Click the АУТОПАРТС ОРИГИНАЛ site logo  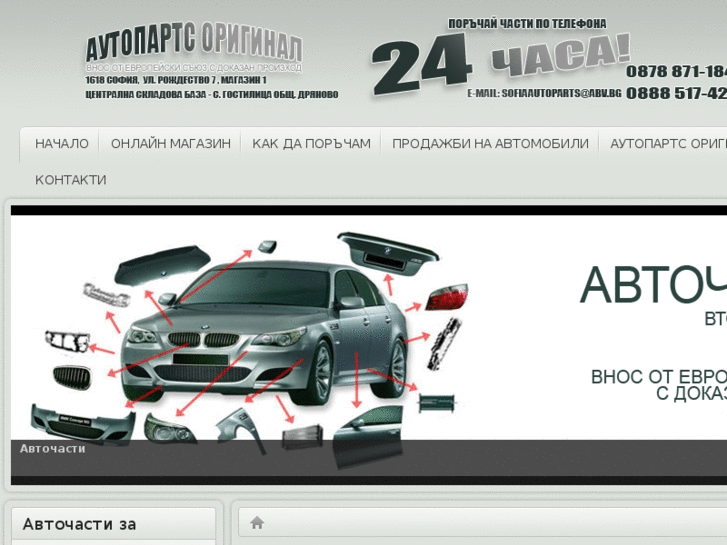[194, 47]
